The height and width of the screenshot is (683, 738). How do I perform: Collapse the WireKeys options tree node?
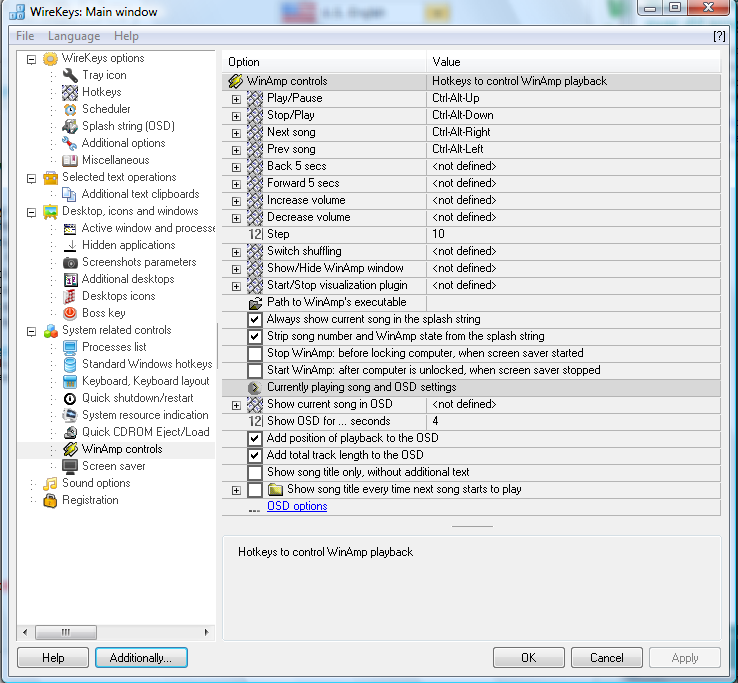tap(32, 59)
